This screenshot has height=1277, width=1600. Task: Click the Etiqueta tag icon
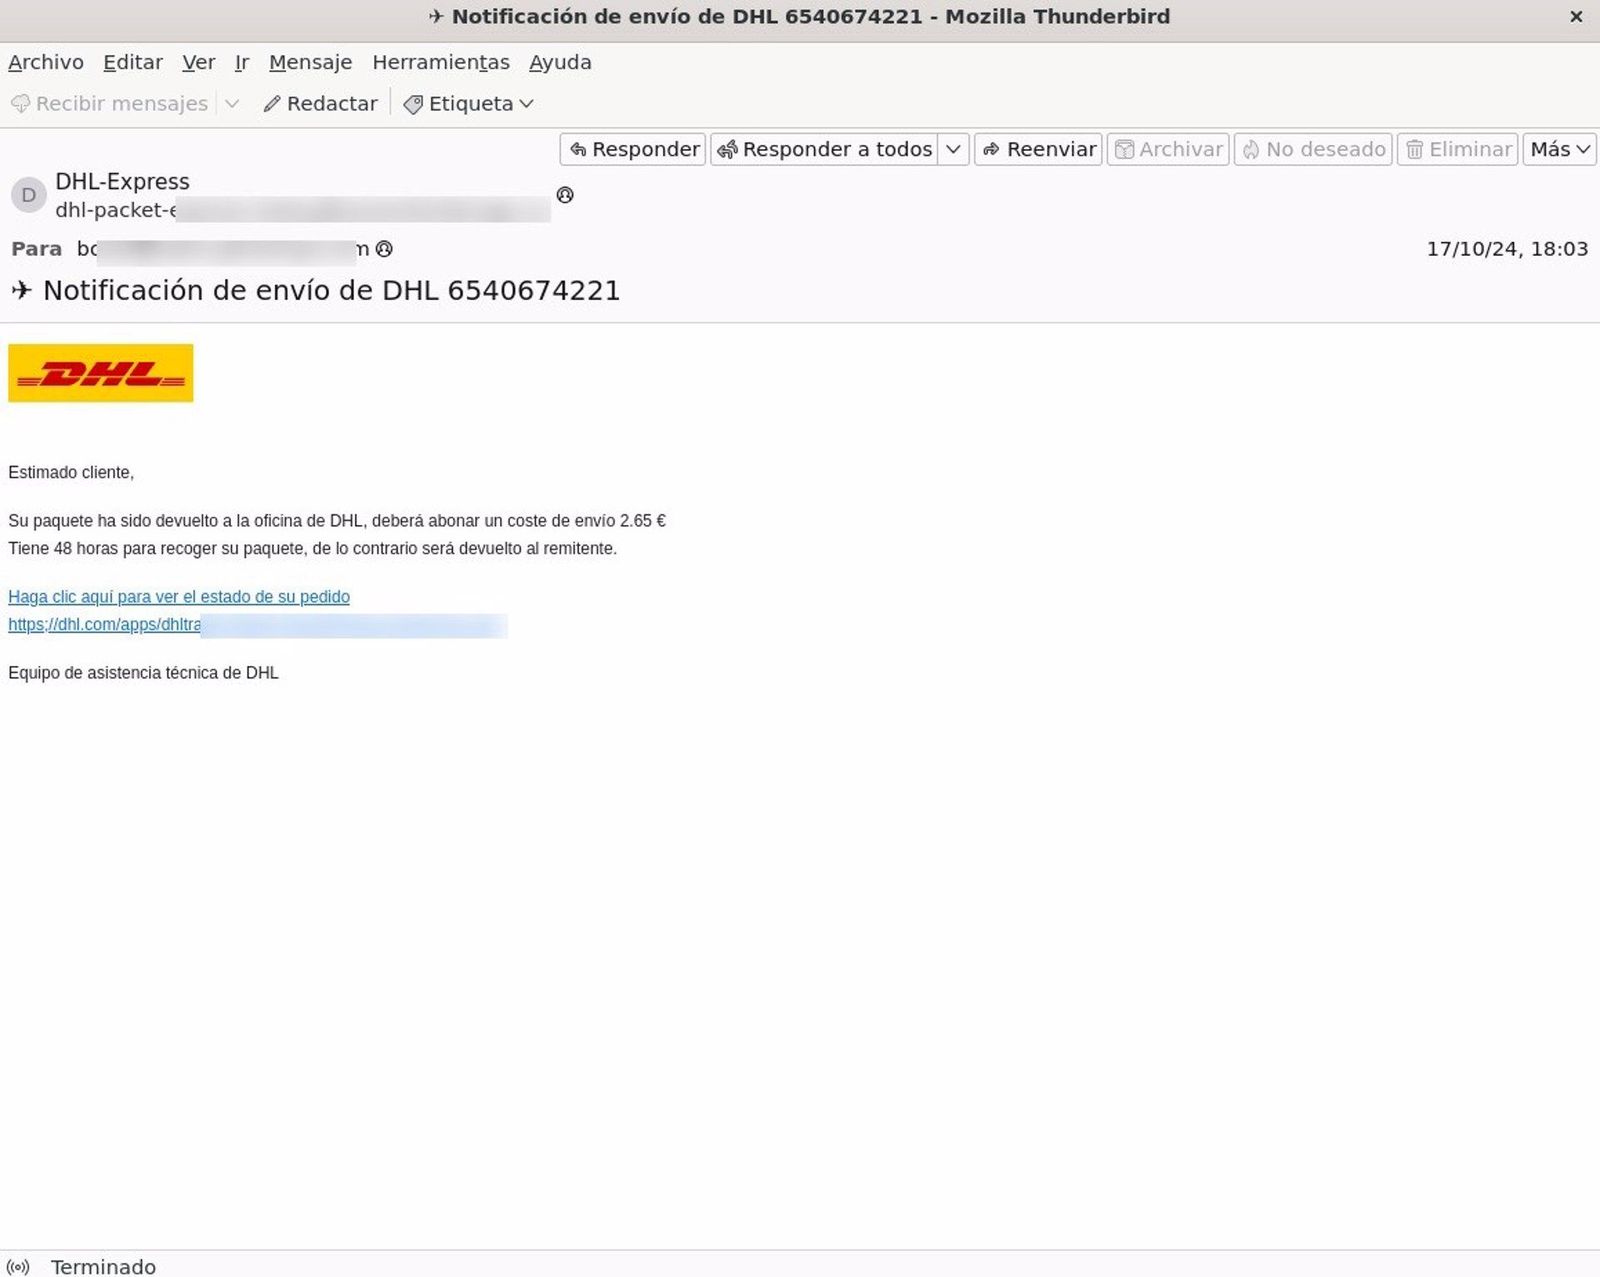click(413, 103)
